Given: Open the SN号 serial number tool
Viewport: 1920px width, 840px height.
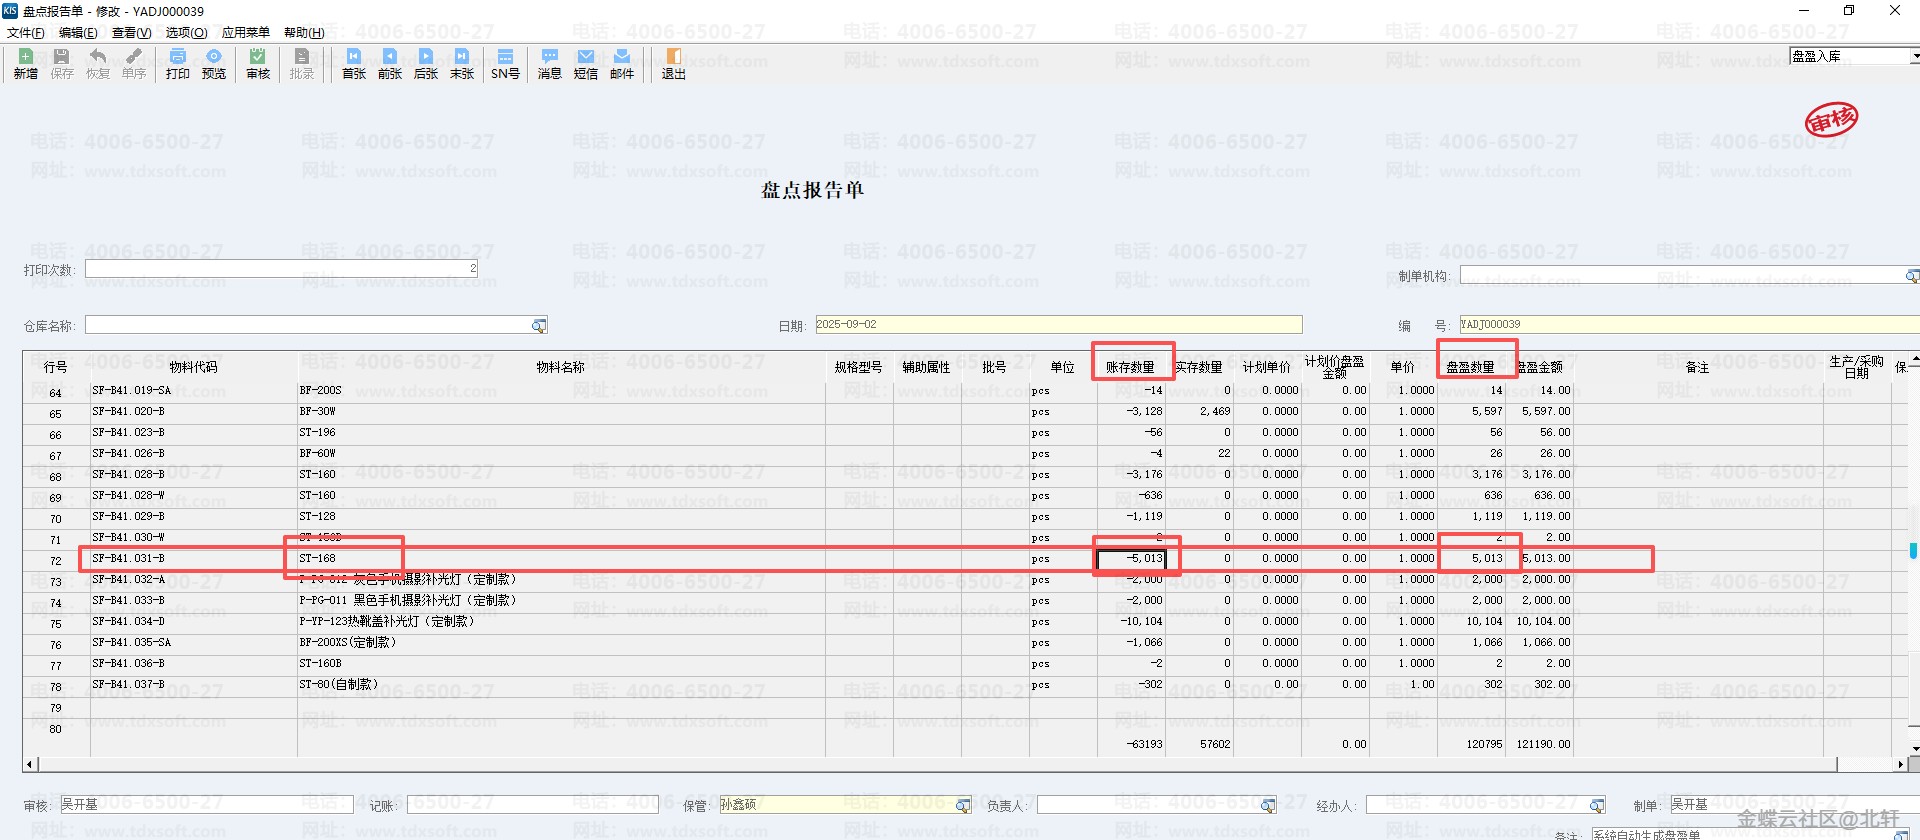Looking at the screenshot, I should [505, 63].
